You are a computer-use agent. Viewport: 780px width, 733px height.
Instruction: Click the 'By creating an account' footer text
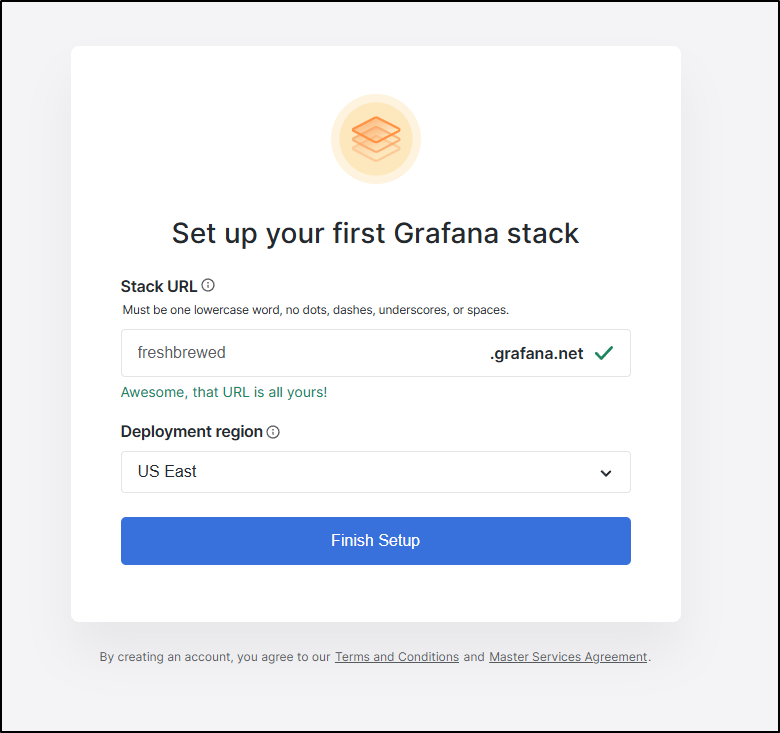[x=215, y=657]
